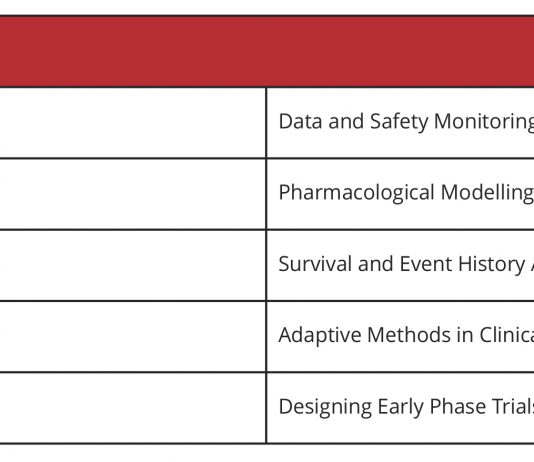Select blank cell beside Adaptive Methods row
This screenshot has width=534, height=462.
coord(132,337)
